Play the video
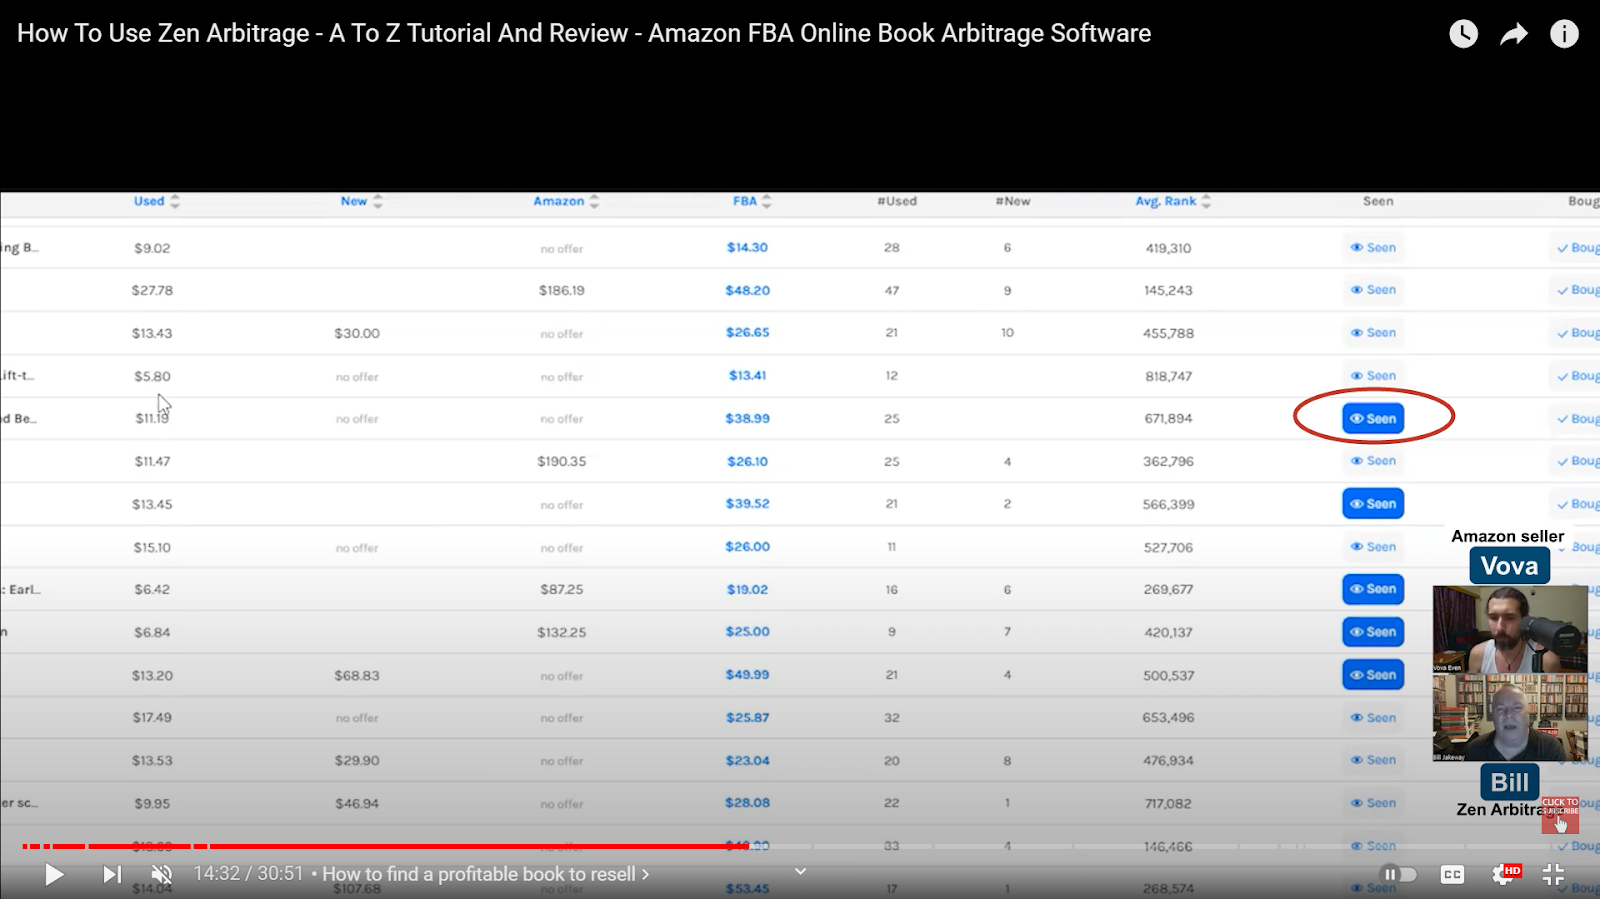 [54, 875]
